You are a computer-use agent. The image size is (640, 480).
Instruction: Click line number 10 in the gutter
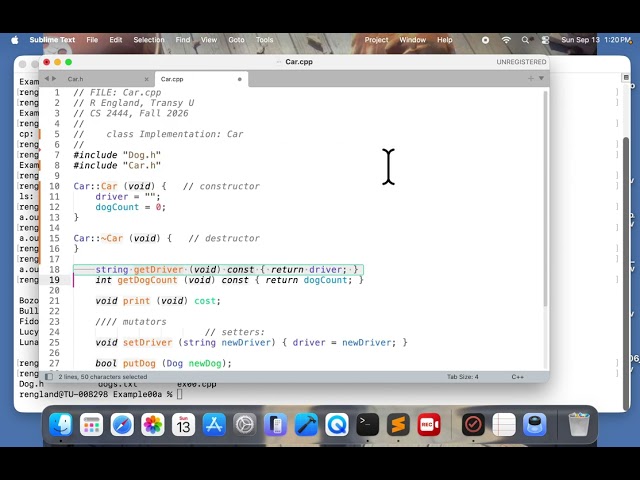[x=54, y=186]
